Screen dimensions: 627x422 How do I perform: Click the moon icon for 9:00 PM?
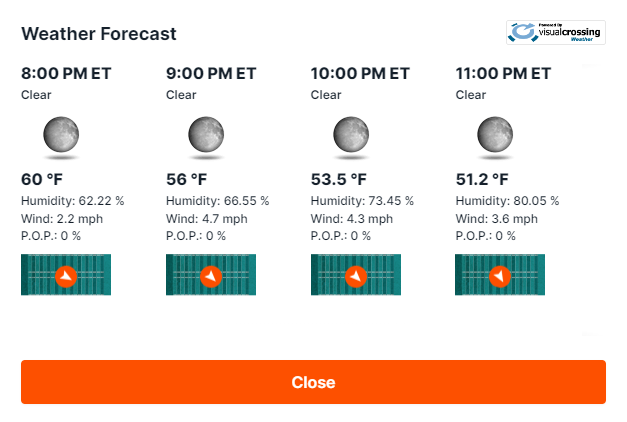coord(206,135)
